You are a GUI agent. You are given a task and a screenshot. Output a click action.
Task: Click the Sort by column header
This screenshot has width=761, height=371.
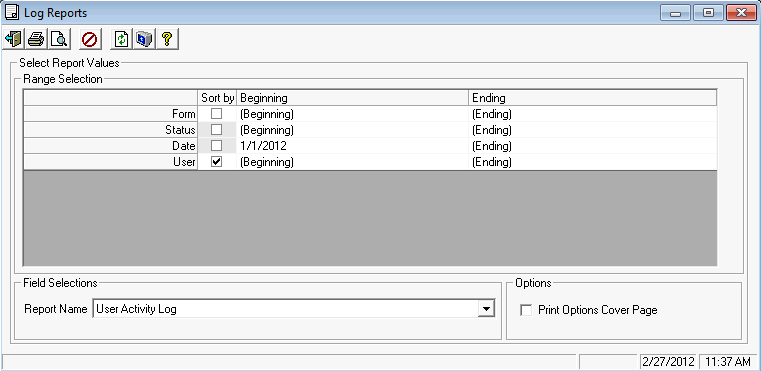pos(217,98)
